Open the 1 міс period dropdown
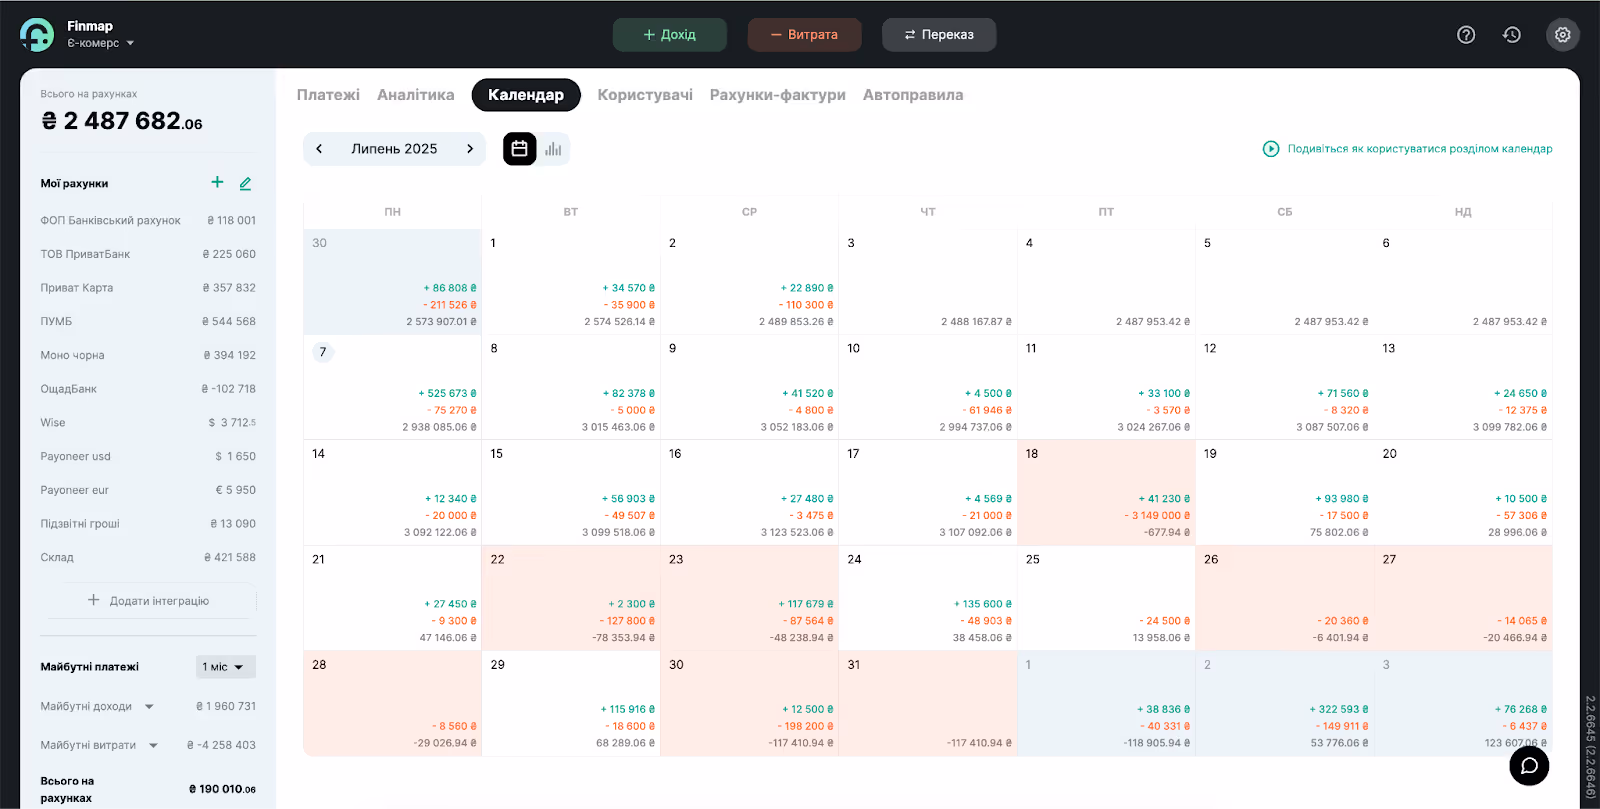This screenshot has width=1600, height=809. click(226, 667)
